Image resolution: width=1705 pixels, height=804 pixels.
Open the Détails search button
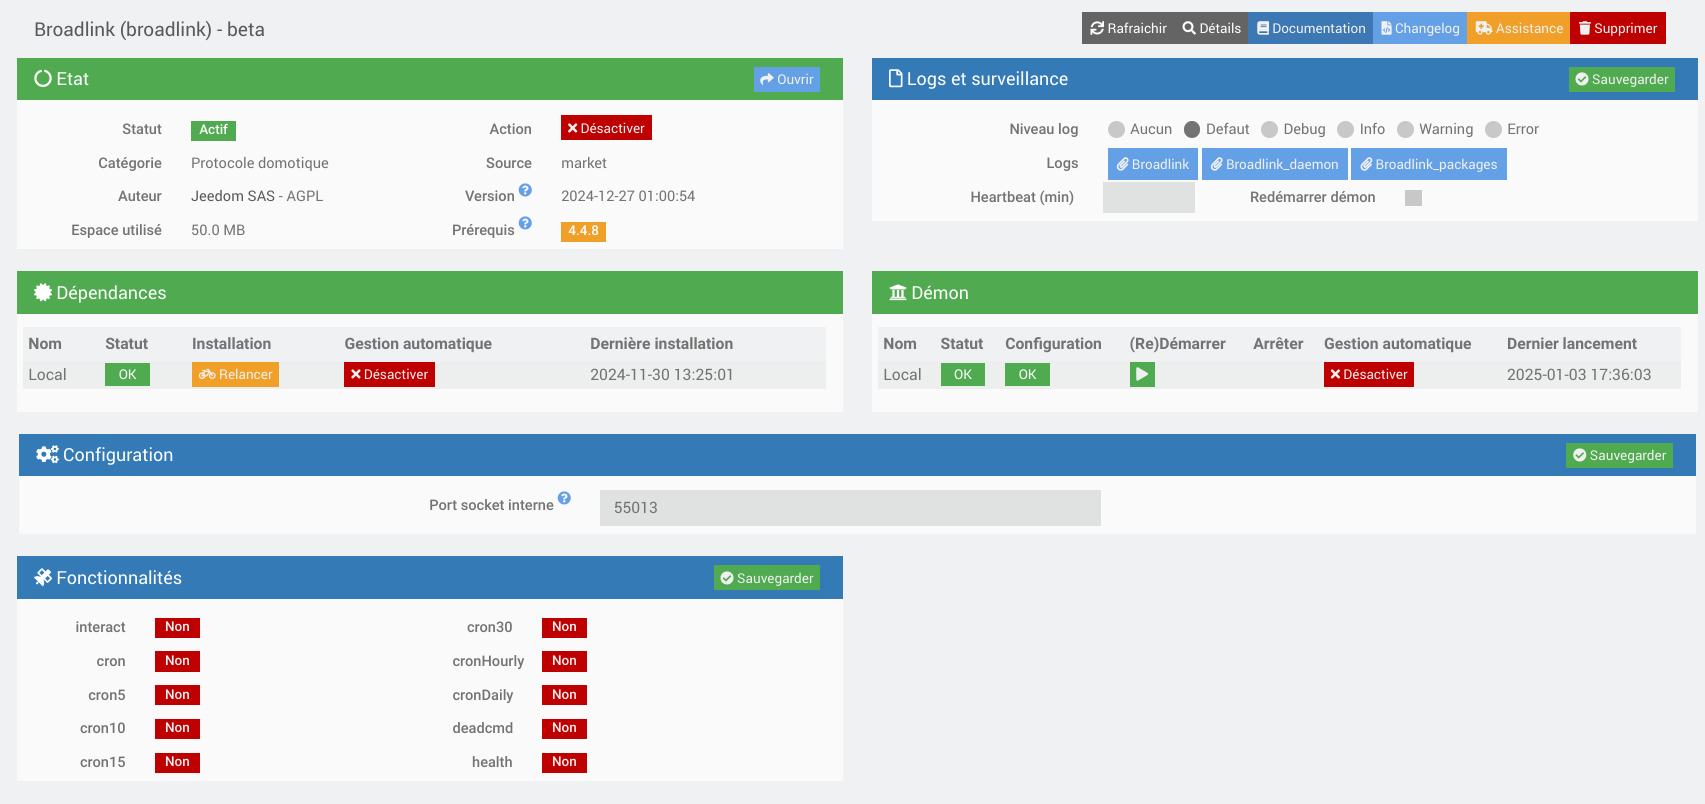(1211, 28)
